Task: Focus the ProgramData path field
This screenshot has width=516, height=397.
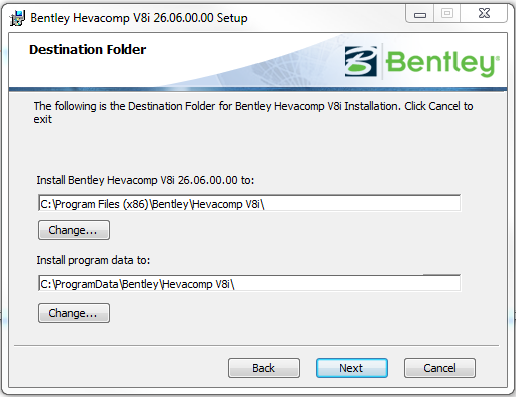Action: (x=250, y=283)
